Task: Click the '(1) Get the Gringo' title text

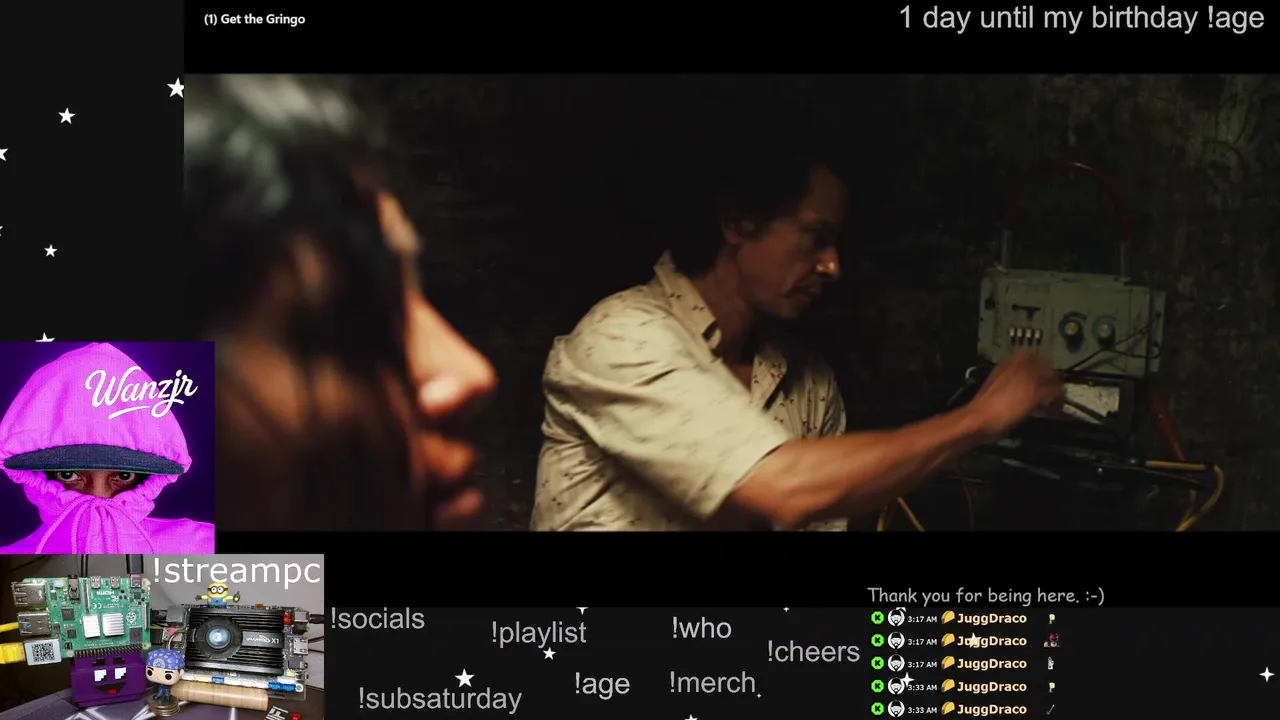Action: pyautogui.click(x=254, y=19)
